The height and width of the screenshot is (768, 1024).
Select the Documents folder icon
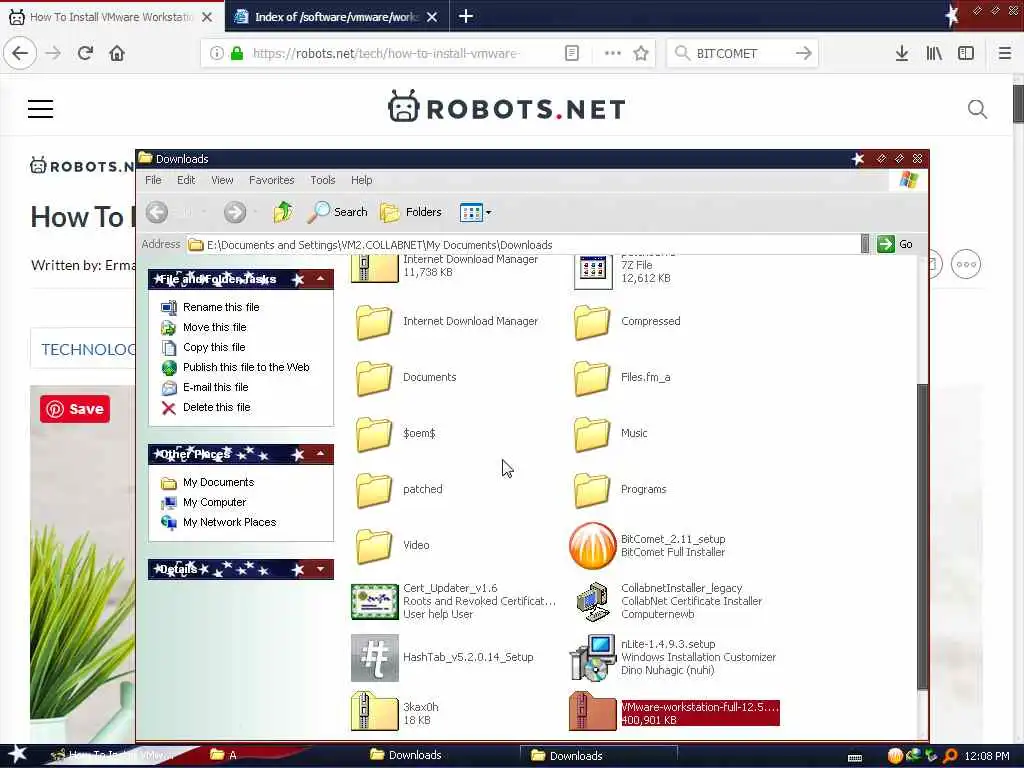(374, 378)
